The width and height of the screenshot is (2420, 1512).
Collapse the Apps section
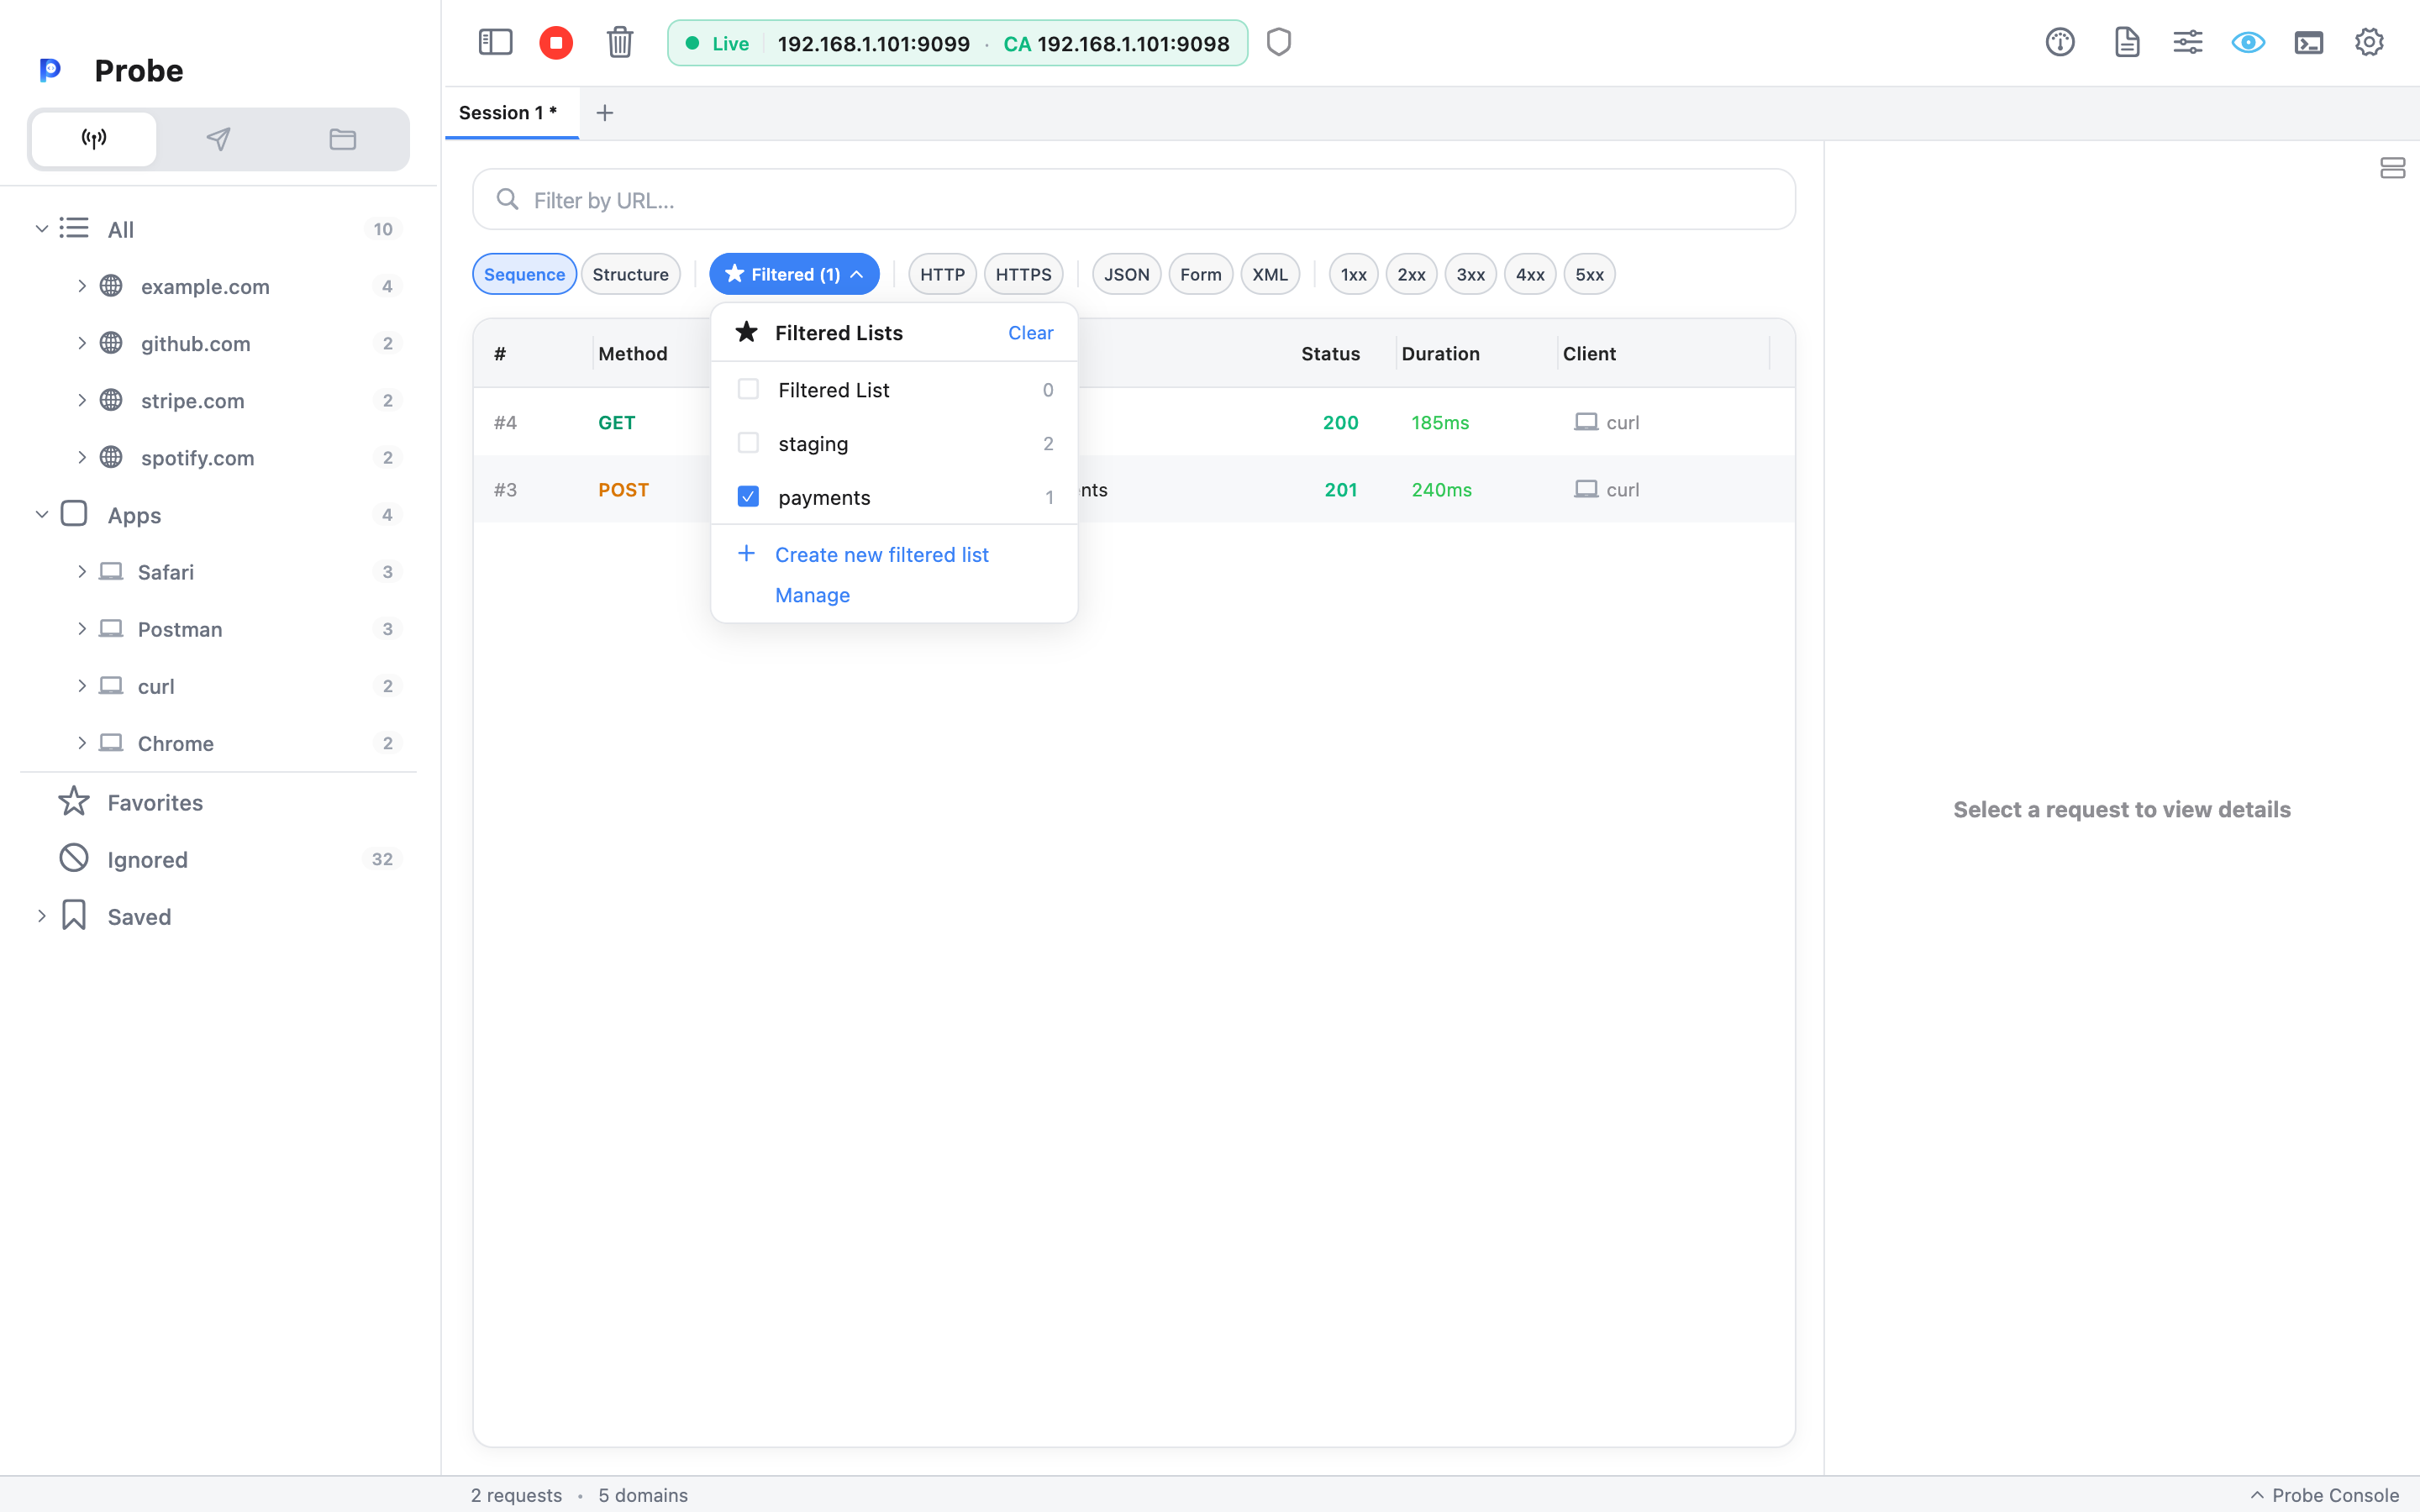[42, 514]
